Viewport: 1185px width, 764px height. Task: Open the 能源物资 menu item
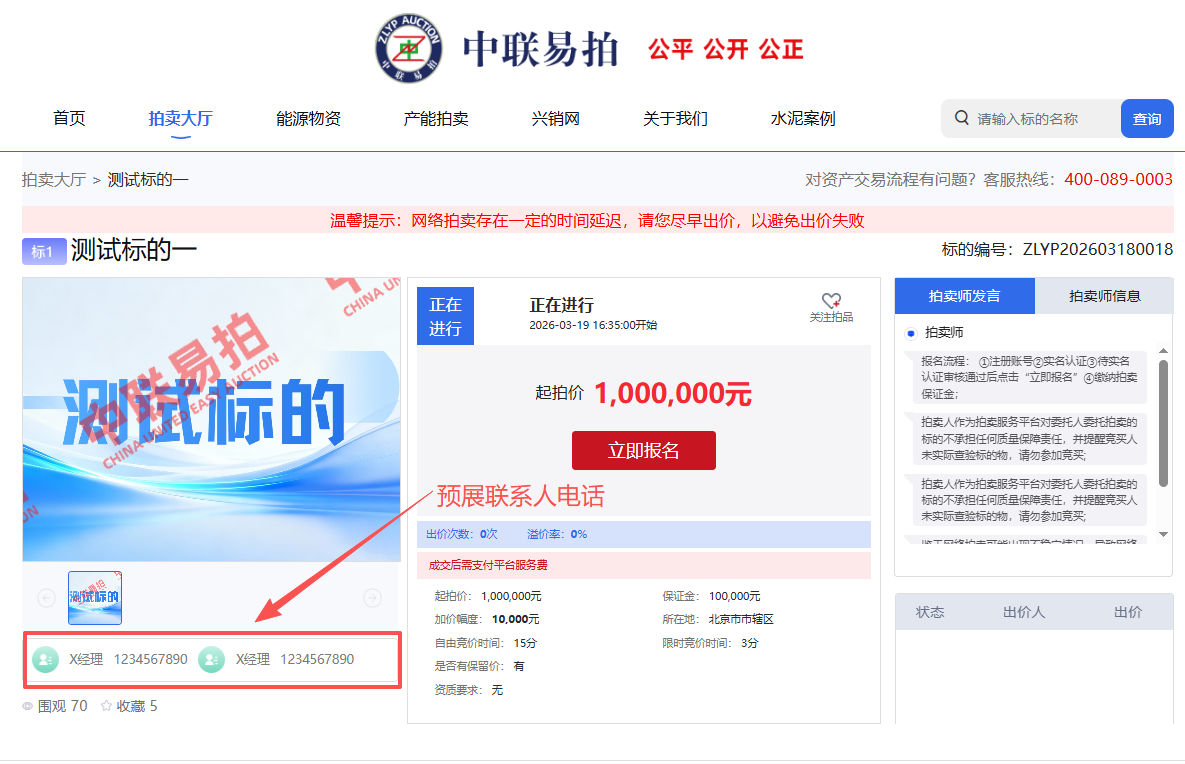(308, 119)
